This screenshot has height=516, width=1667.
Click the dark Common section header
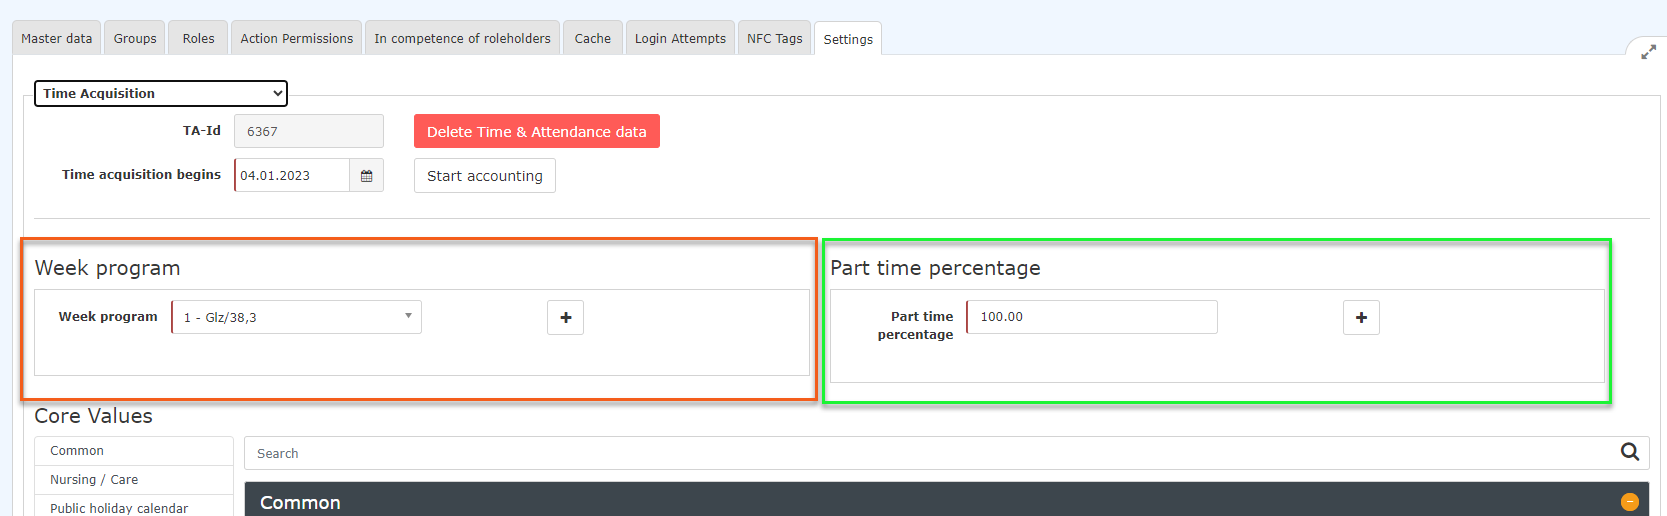pyautogui.click(x=947, y=500)
